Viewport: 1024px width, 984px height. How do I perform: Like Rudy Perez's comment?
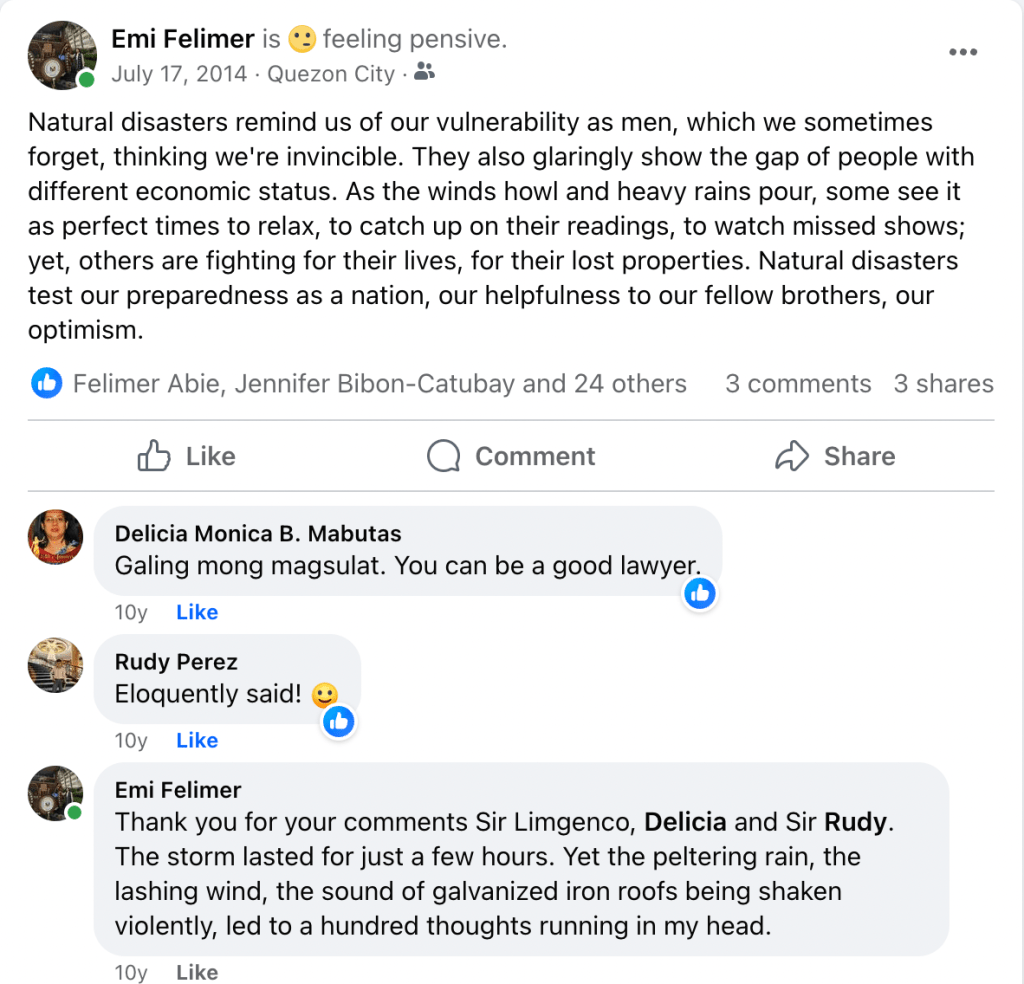[x=197, y=740]
